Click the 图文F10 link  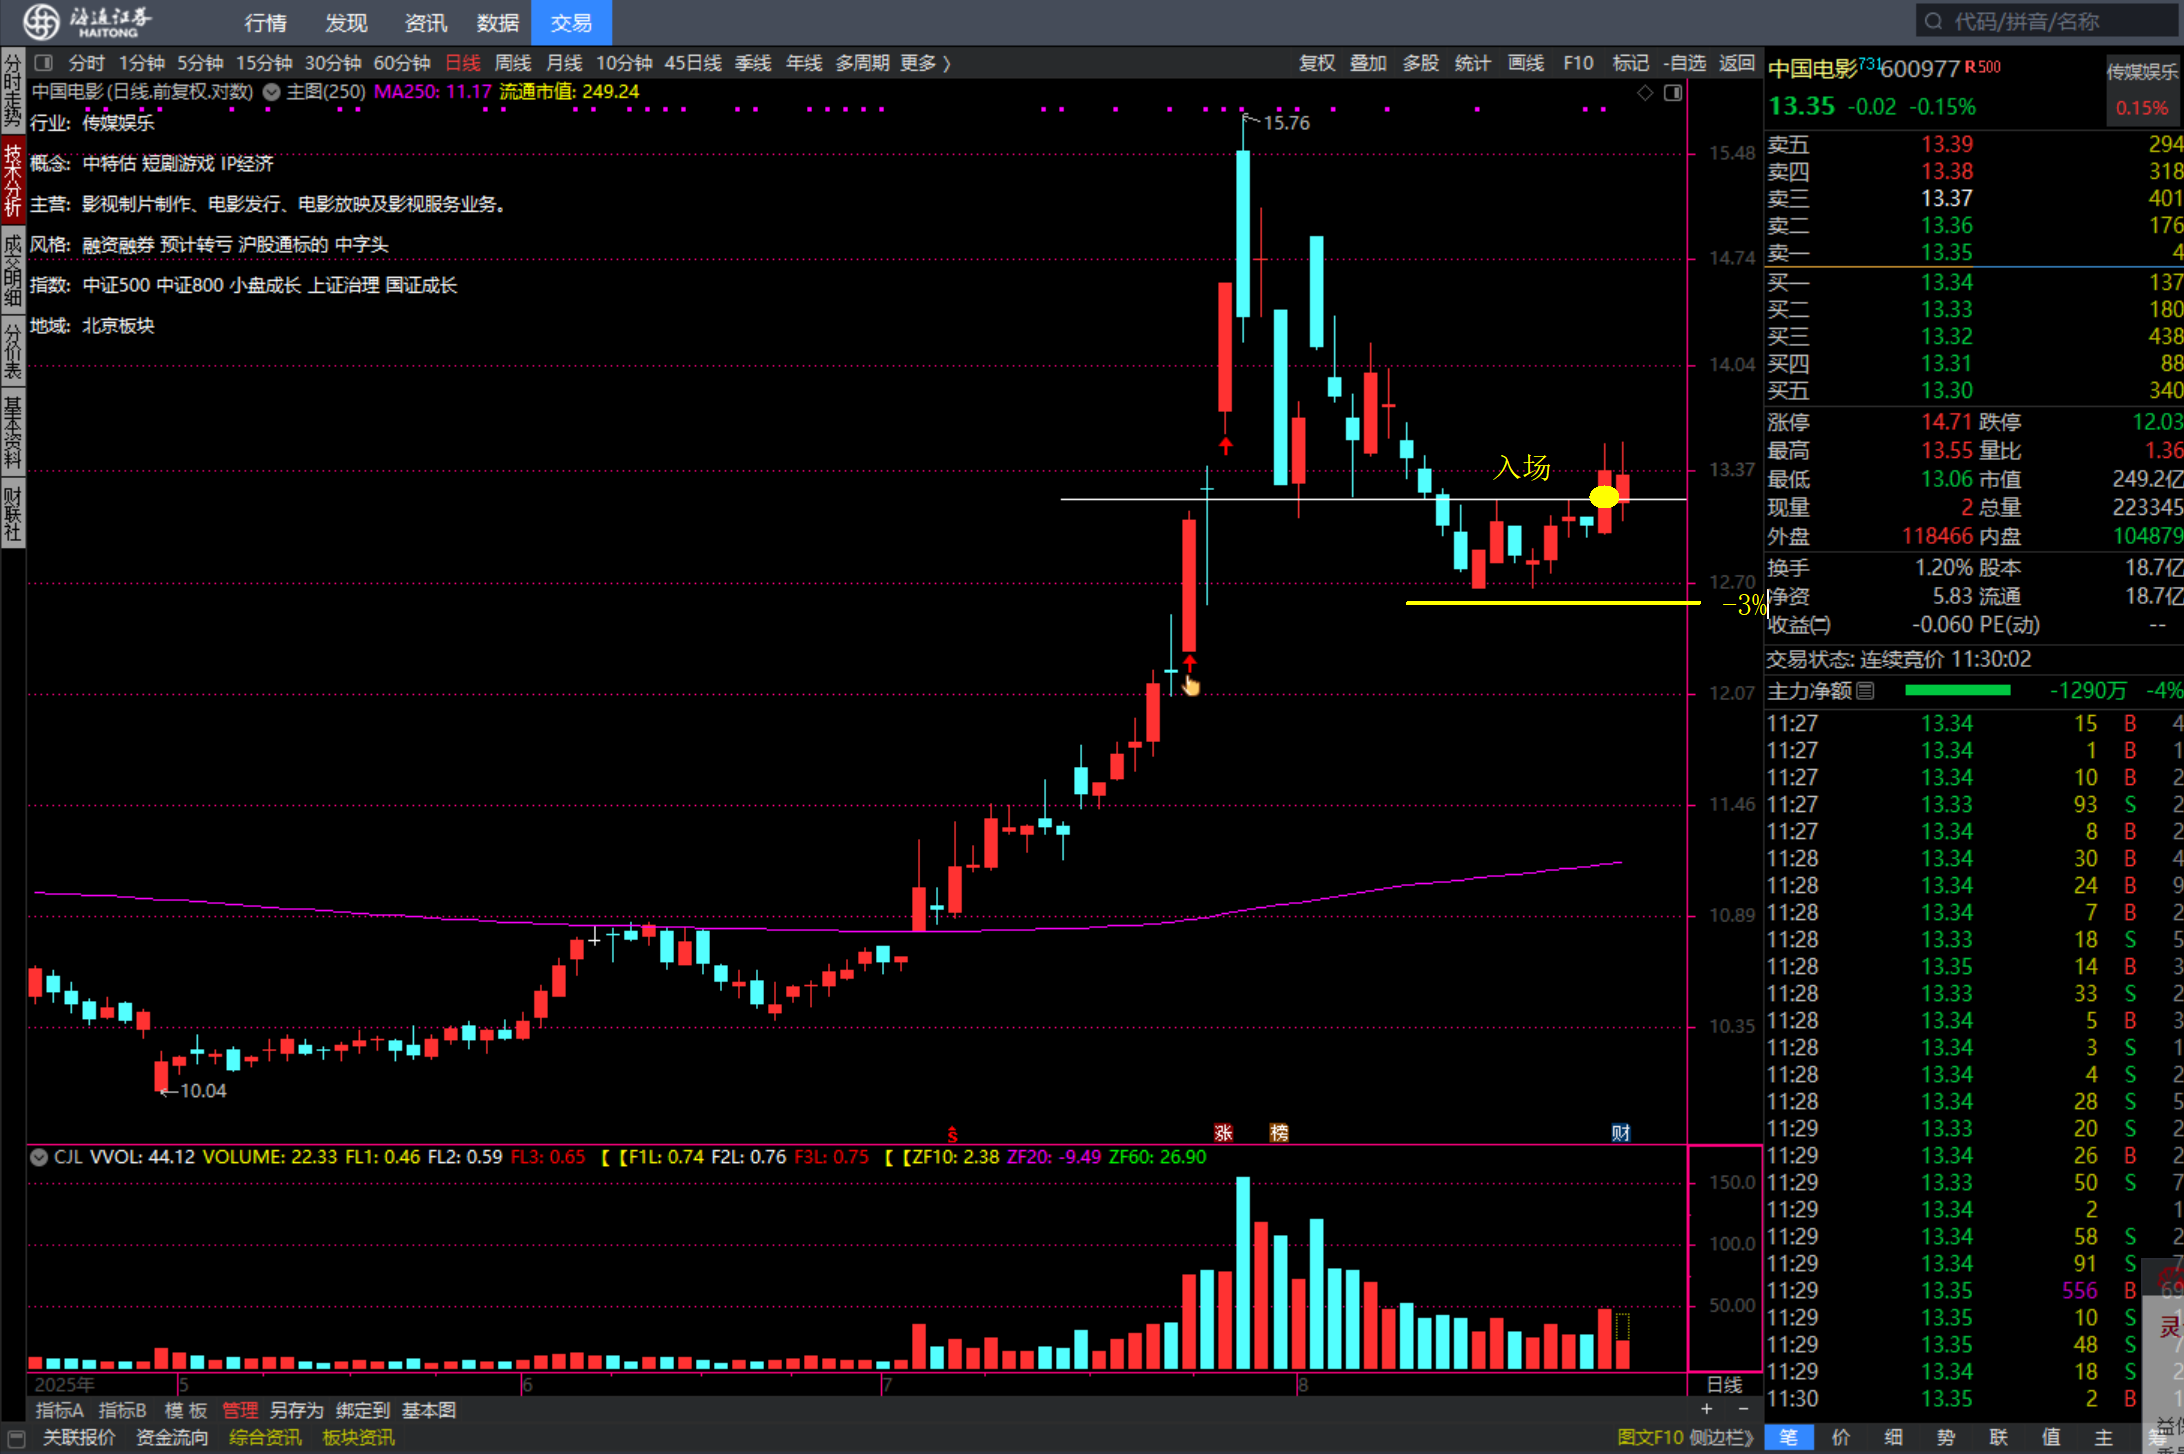(1650, 1437)
